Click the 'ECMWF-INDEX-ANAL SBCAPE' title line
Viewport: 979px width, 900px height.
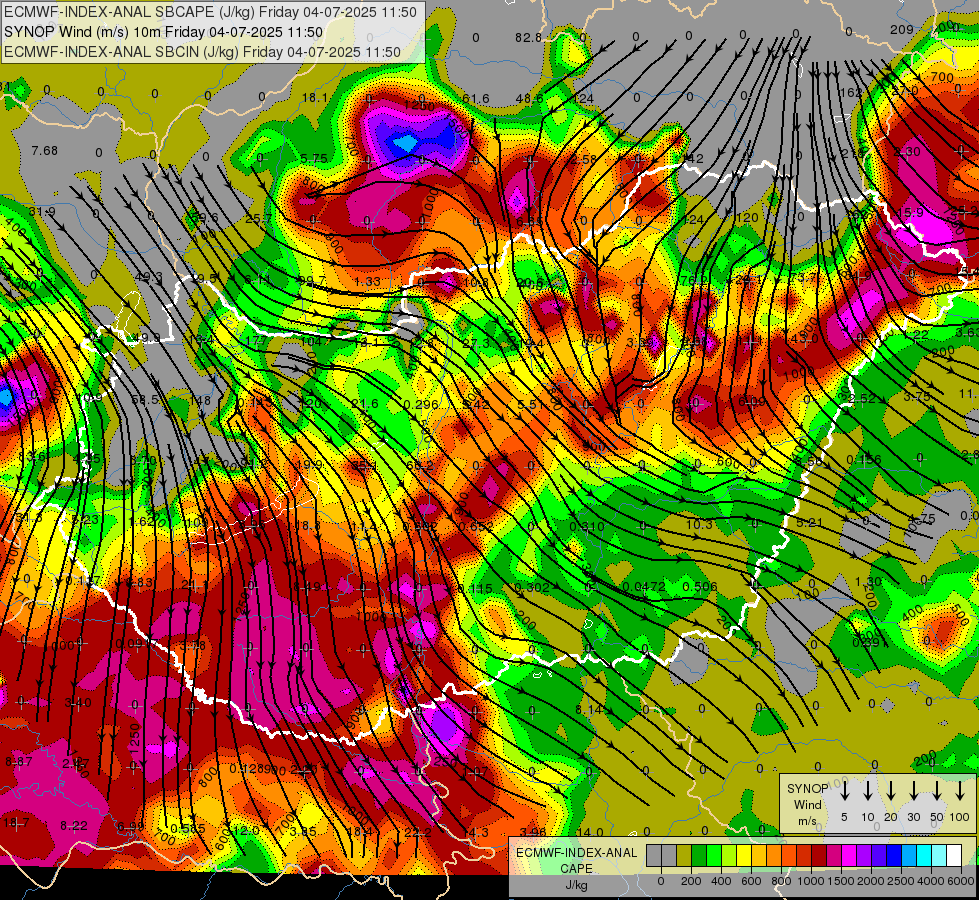click(210, 12)
